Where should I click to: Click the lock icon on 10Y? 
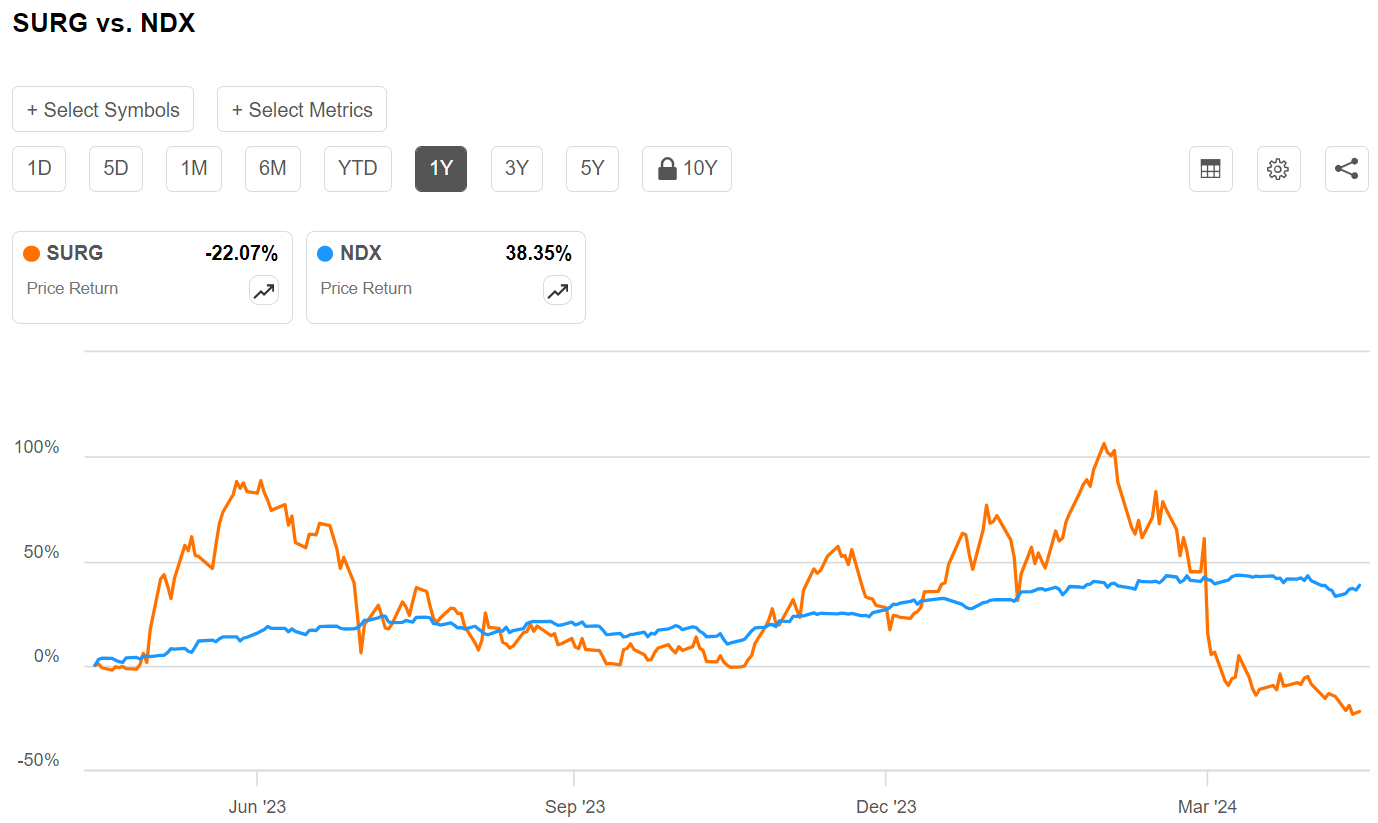click(x=667, y=169)
